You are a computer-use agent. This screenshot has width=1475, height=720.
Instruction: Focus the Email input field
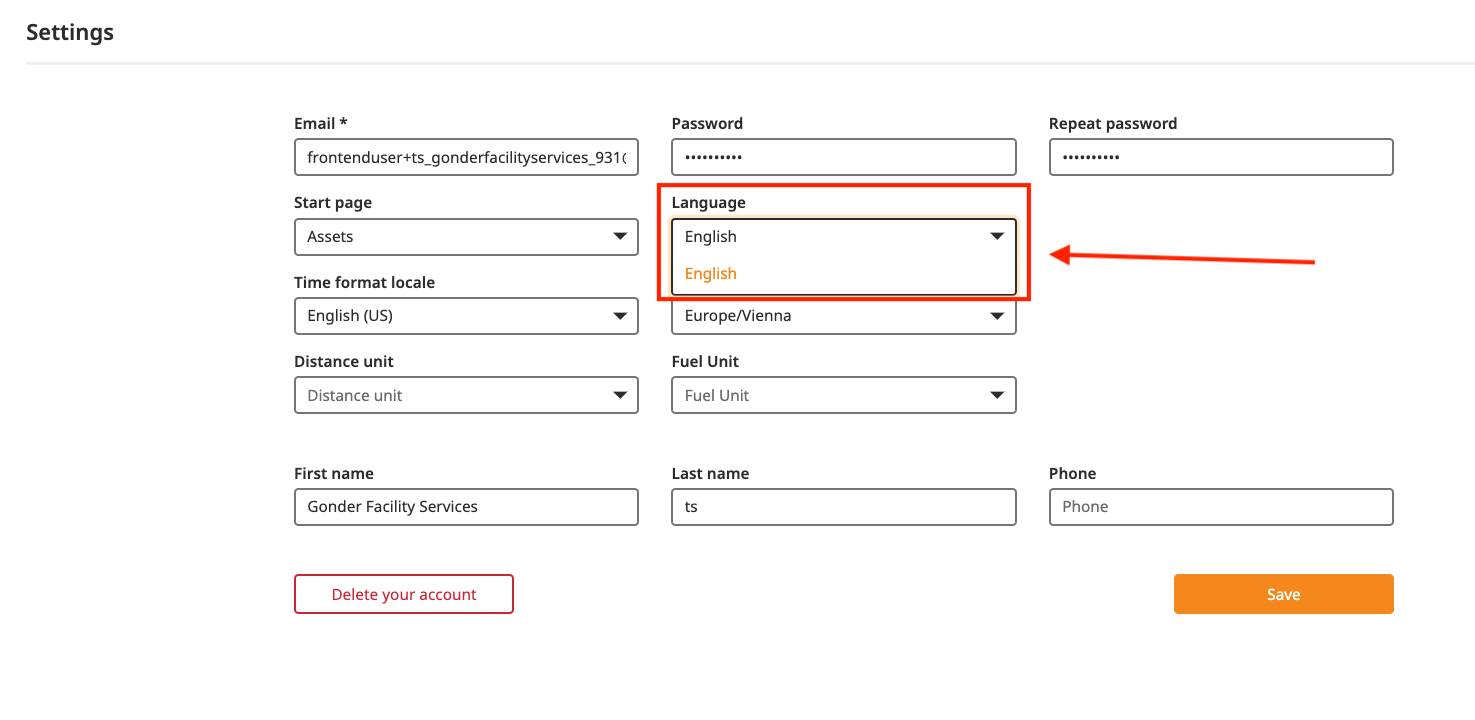tap(466, 157)
